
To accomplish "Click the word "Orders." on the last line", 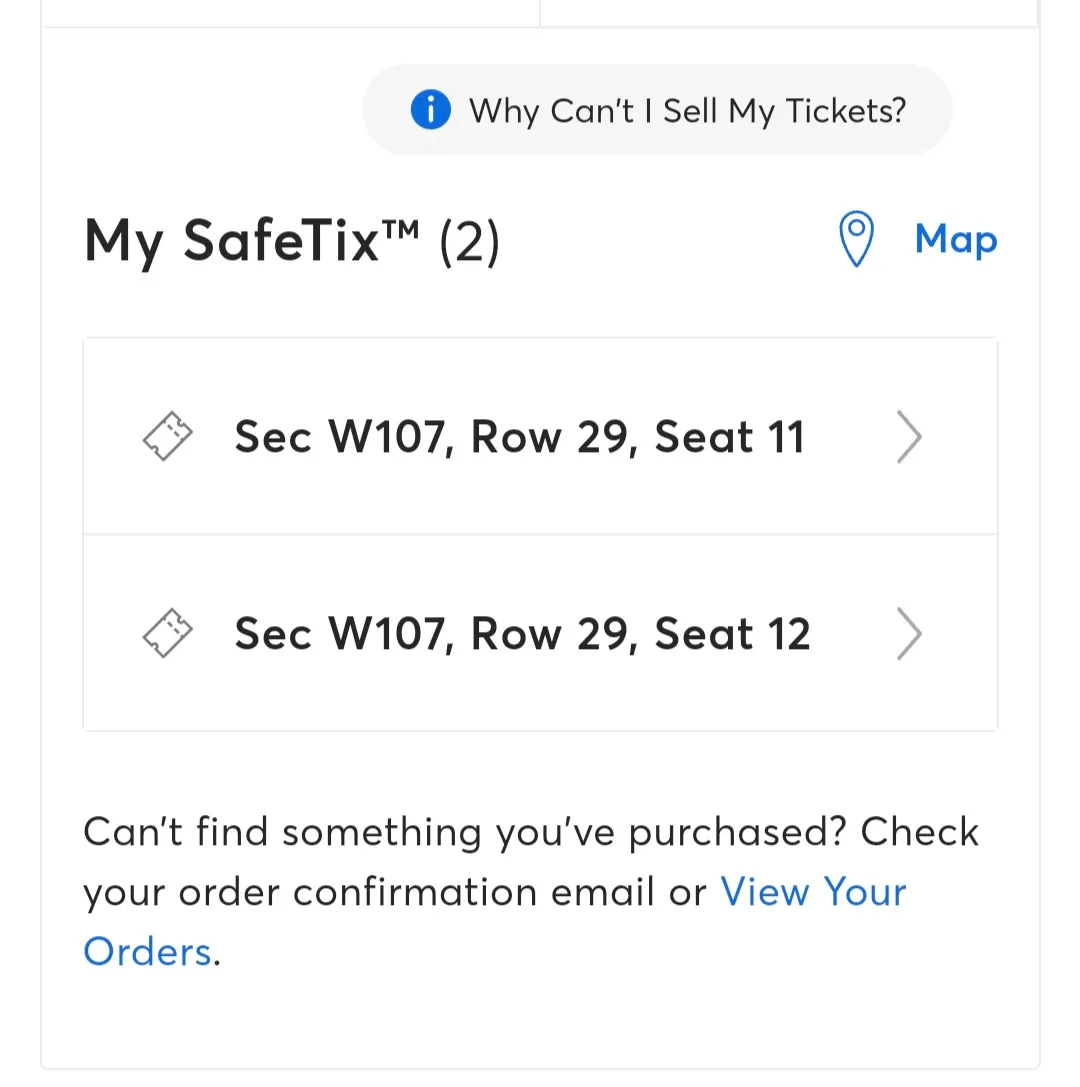I will [152, 952].
